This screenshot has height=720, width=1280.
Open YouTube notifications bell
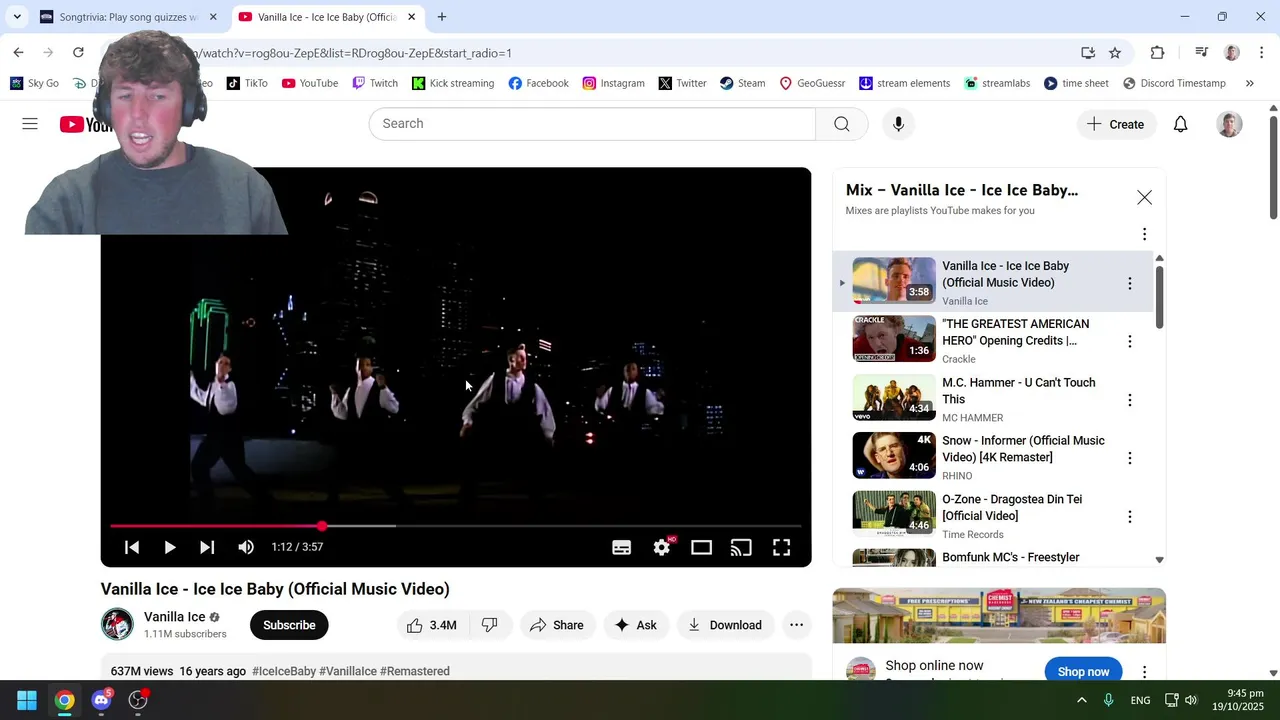click(x=1181, y=124)
